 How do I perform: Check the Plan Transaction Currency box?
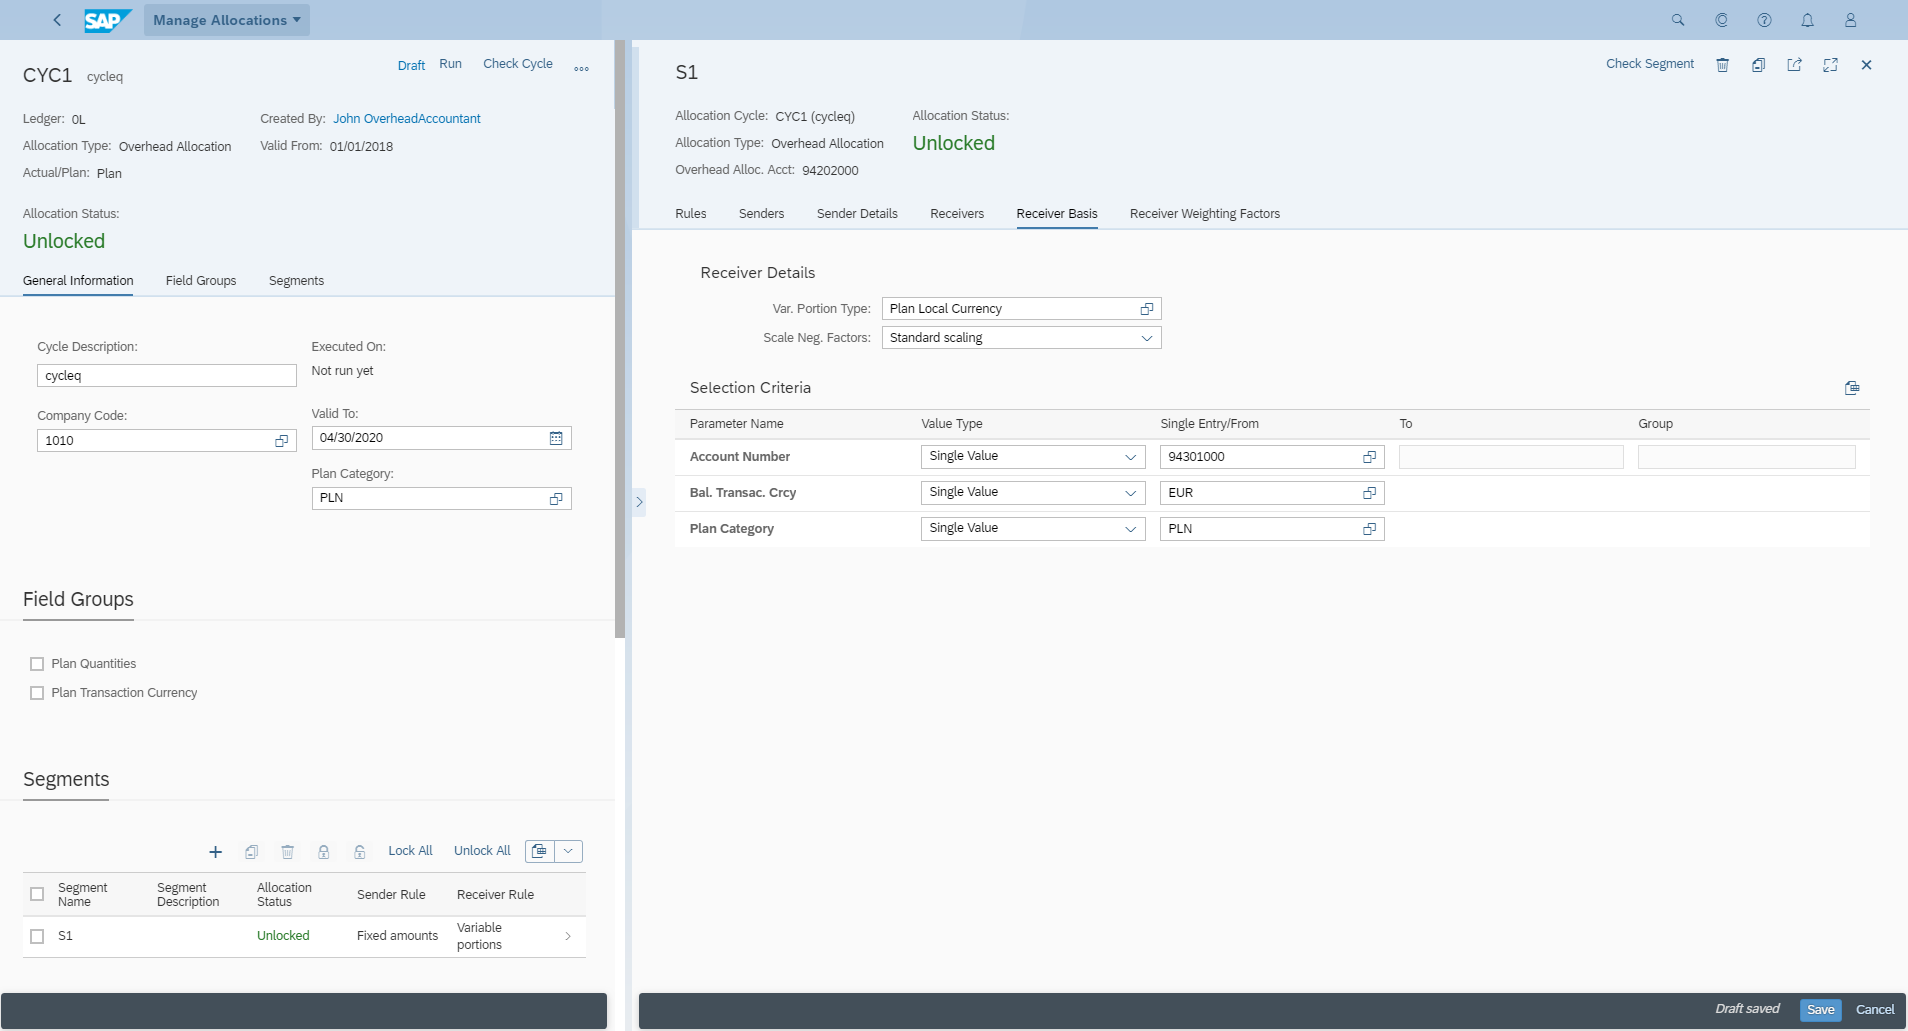(x=37, y=693)
